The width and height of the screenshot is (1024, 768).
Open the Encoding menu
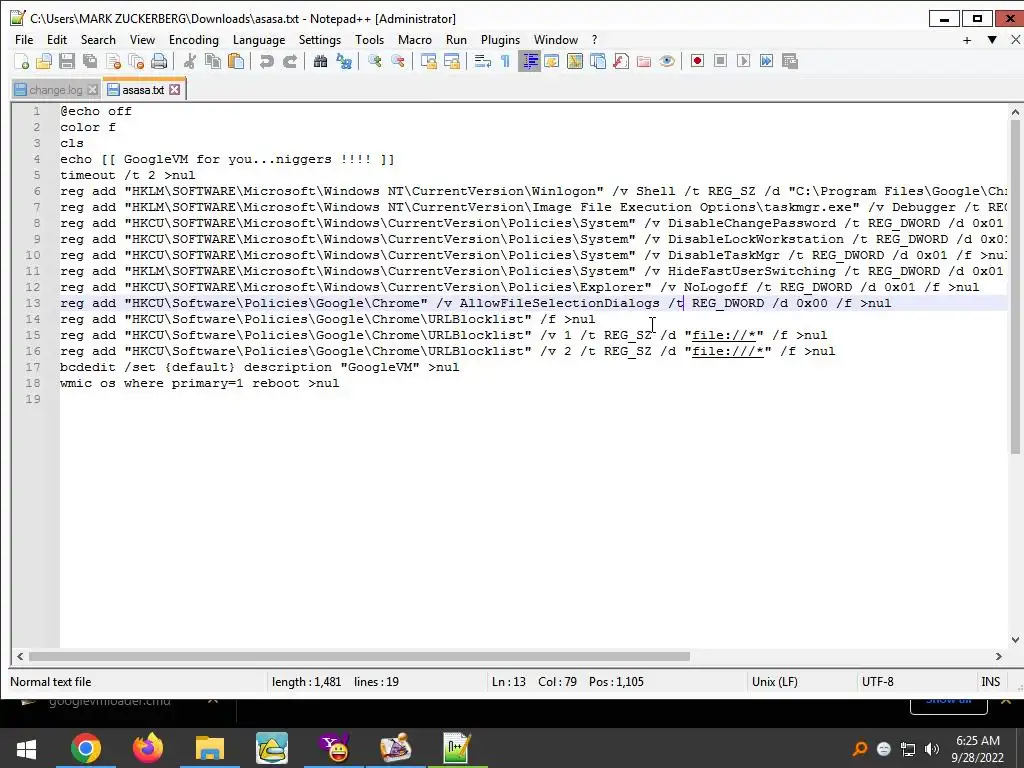click(x=194, y=40)
